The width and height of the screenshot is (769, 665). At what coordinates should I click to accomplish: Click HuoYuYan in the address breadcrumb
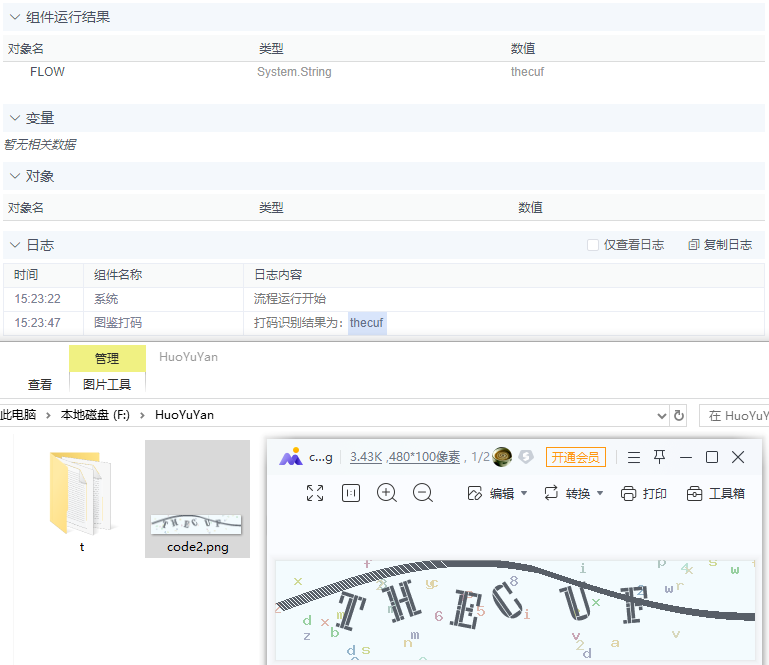184,415
